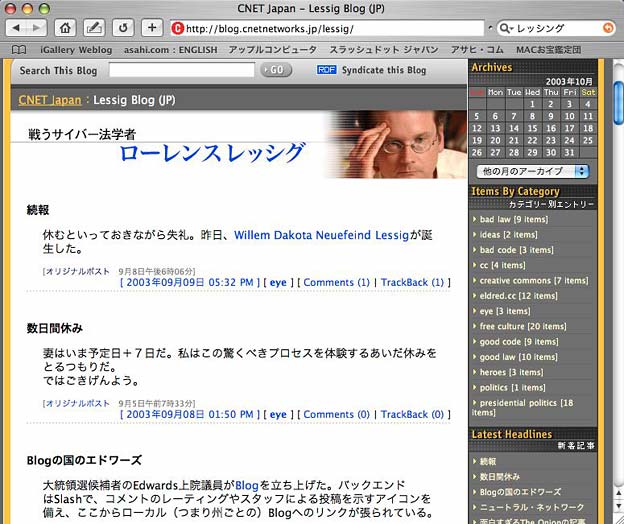
Task: Open アサヒ・コム bookmark
Action: point(477,50)
